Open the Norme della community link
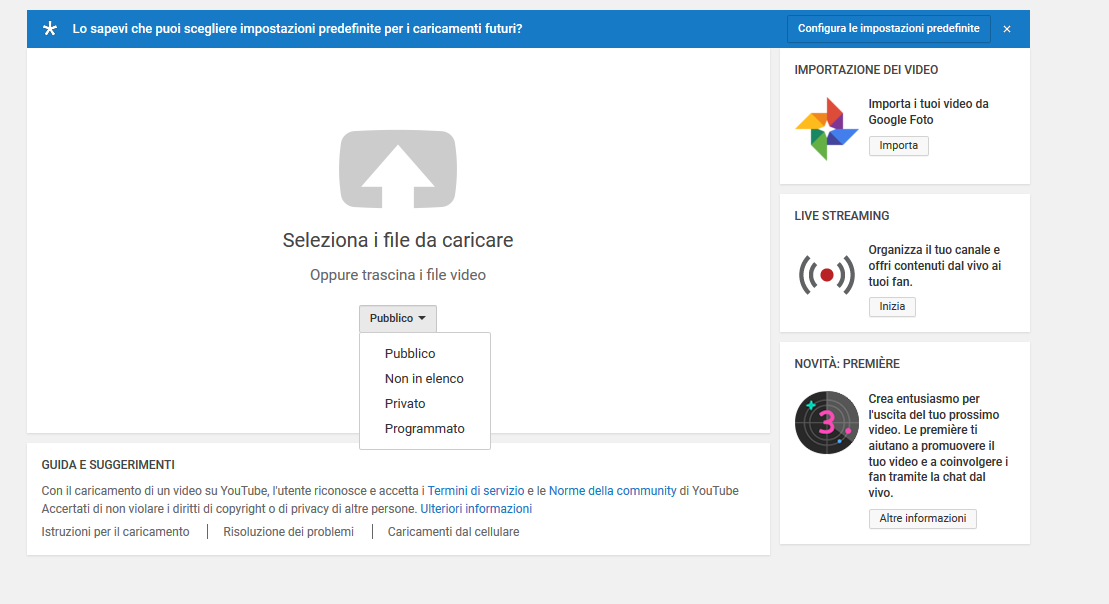Viewport: 1109px width, 604px height. [x=612, y=491]
